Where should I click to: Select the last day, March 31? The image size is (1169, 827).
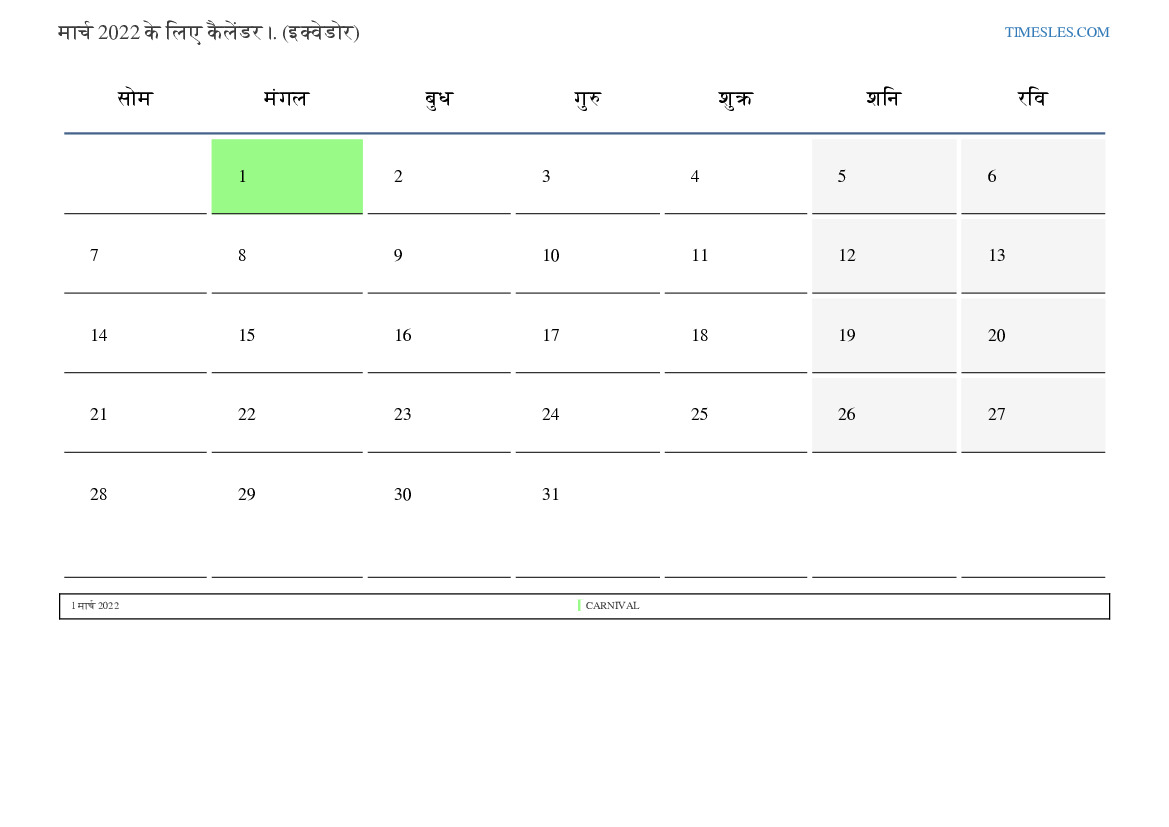[x=587, y=494]
